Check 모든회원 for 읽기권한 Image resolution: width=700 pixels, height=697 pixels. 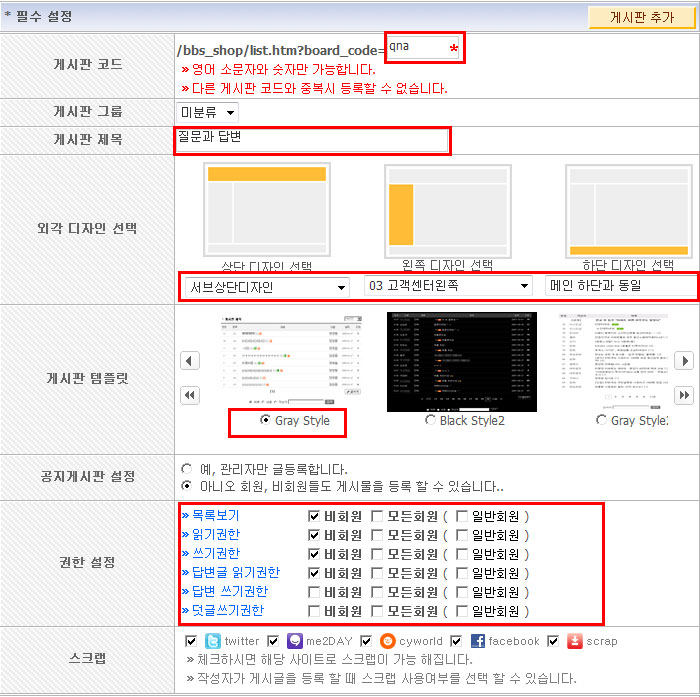click(377, 535)
